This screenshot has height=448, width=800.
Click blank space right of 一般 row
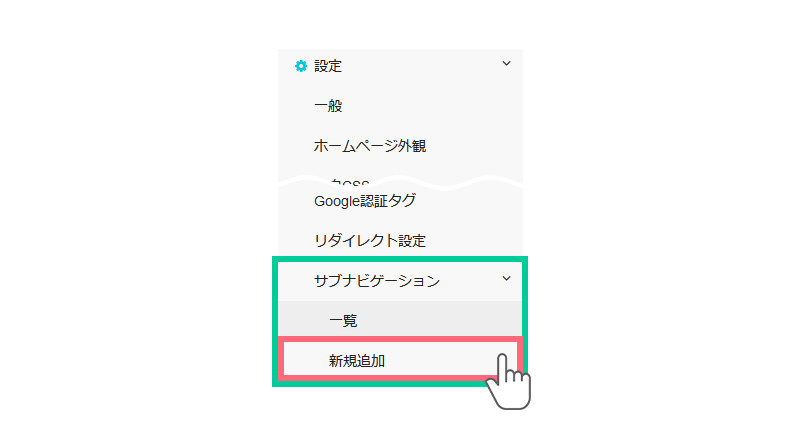pos(434,106)
